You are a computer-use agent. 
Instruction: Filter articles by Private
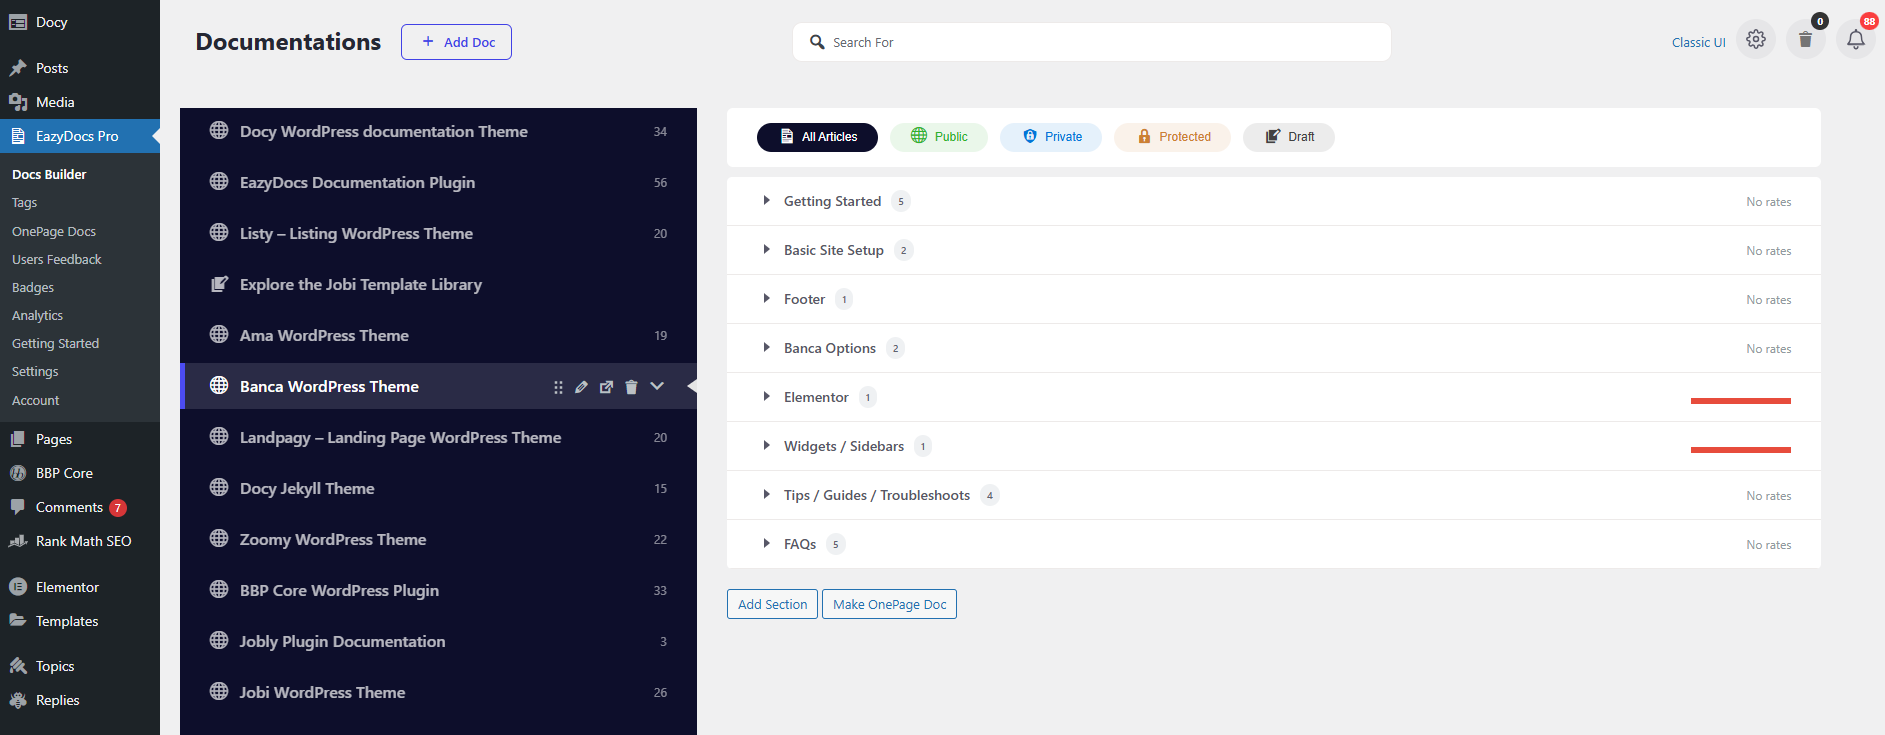point(1051,137)
